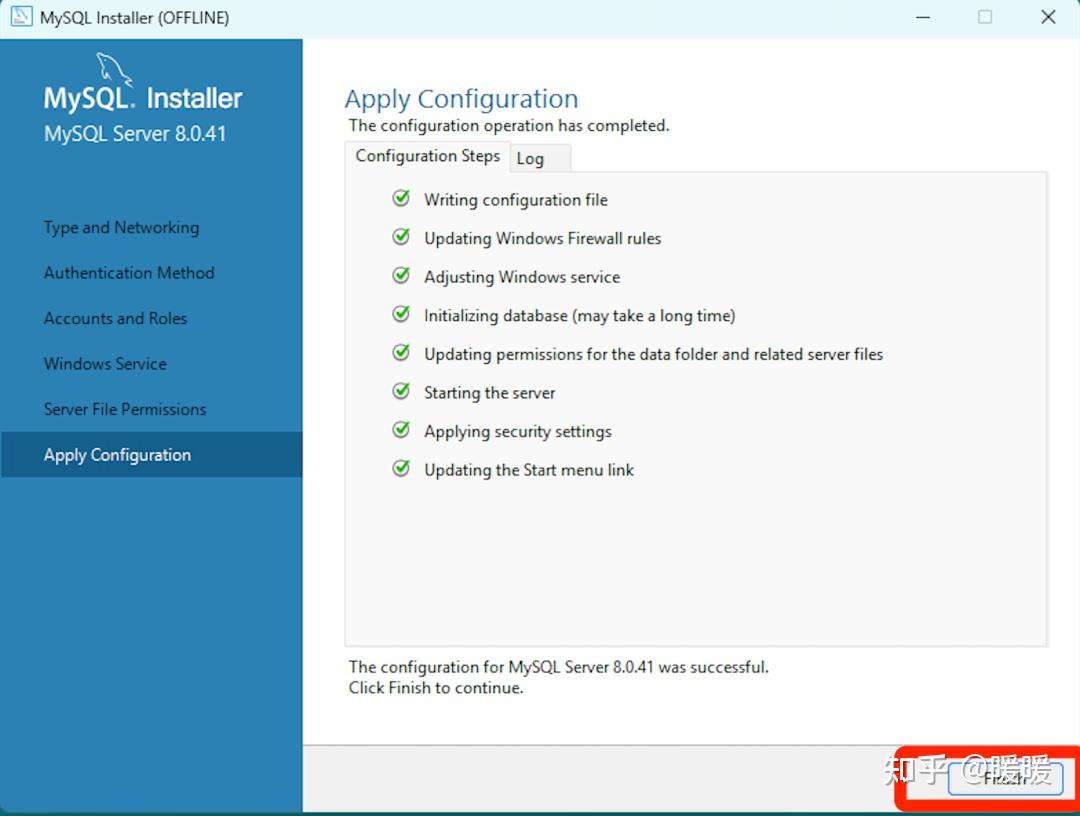This screenshot has height=816, width=1080.
Task: Click the checkmark beside "Adjusting Windows service"
Action: (x=401, y=276)
